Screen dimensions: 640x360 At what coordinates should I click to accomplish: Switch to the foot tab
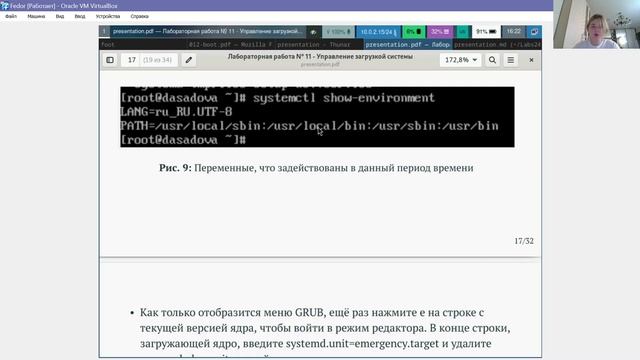pyautogui.click(x=143, y=44)
